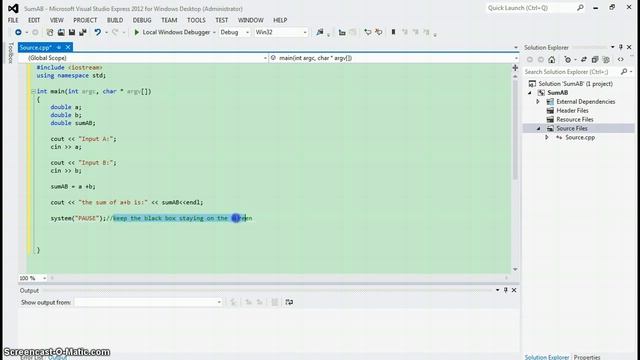This screenshot has height=360, width=640.
Task: Open the BUILD menu
Action: (x=115, y=20)
